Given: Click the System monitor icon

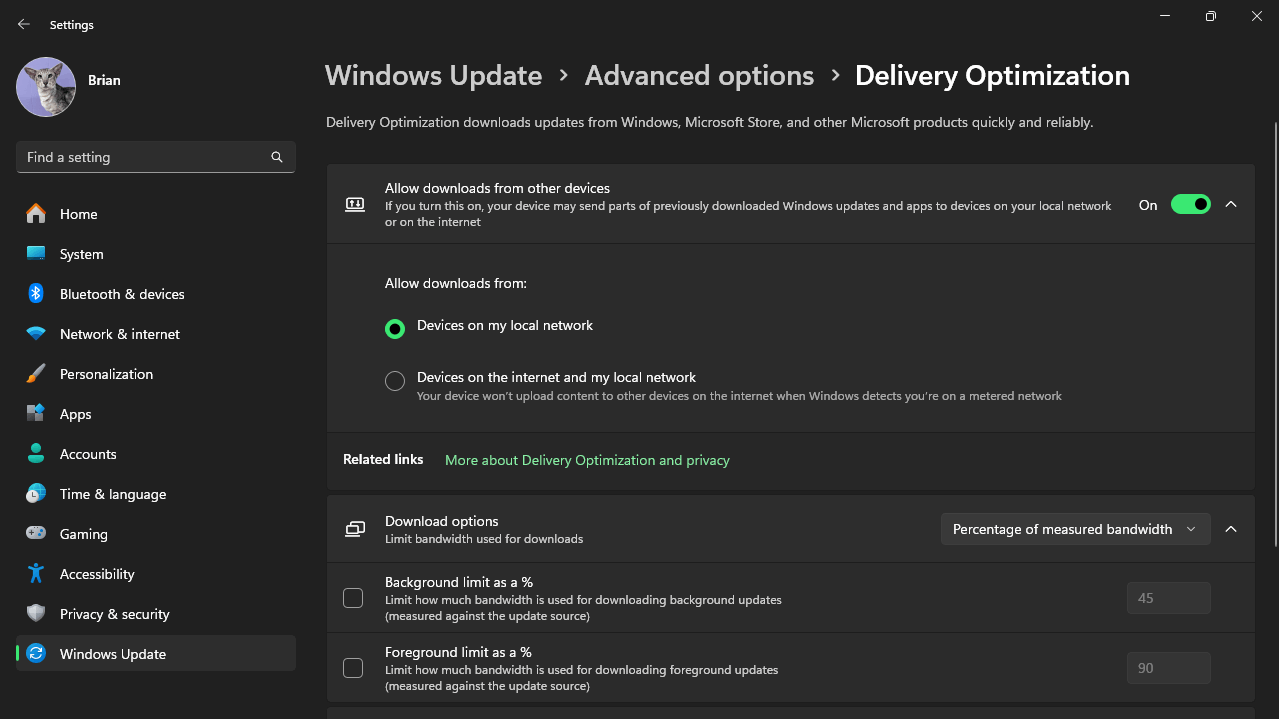Looking at the screenshot, I should click(36, 254).
